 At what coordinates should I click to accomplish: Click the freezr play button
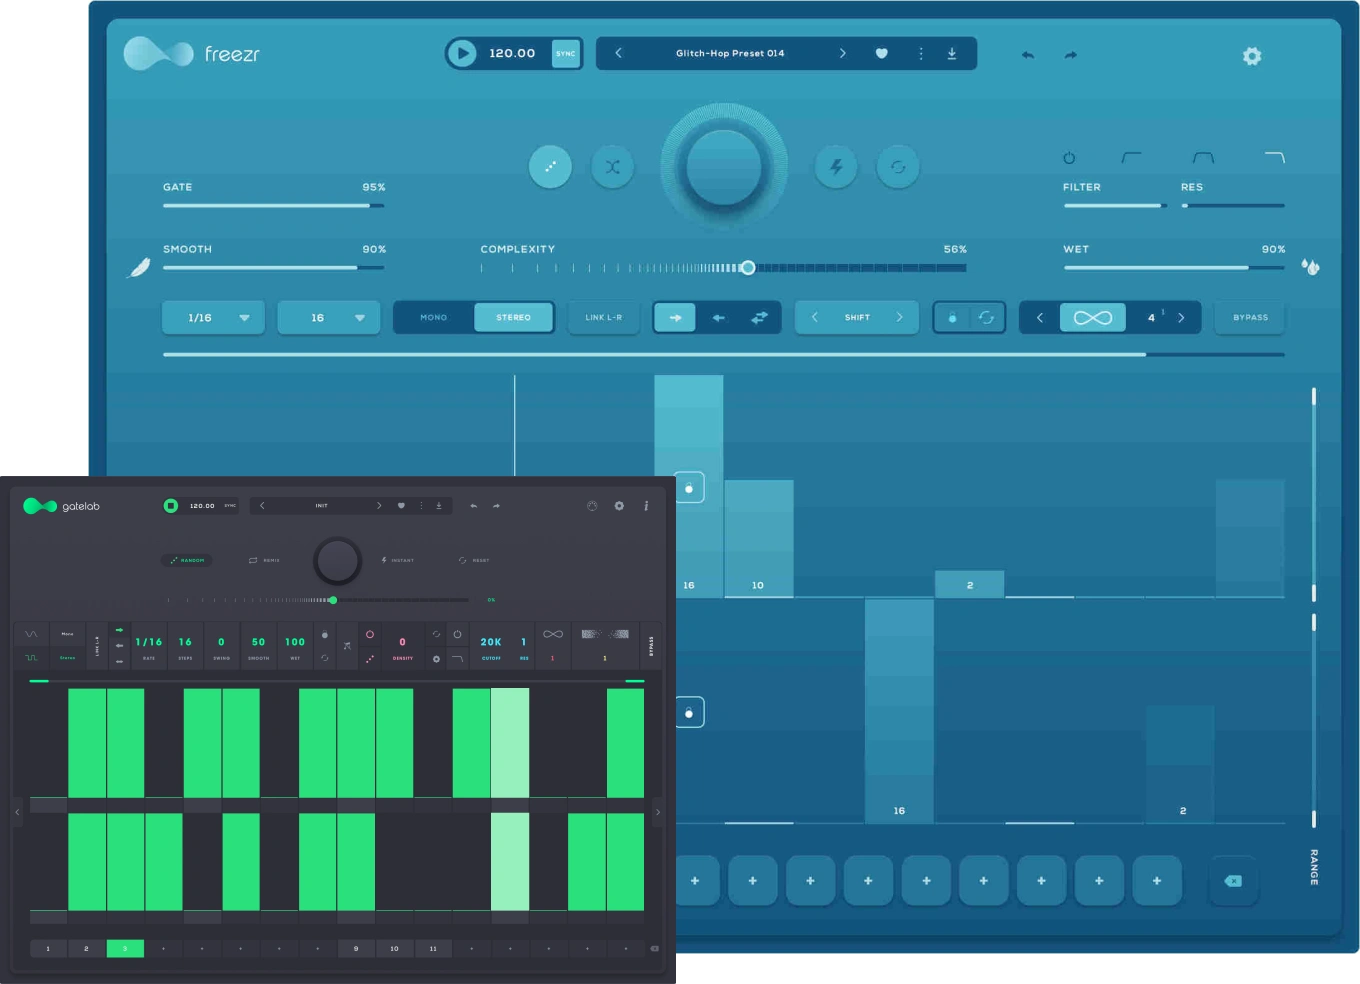[462, 54]
